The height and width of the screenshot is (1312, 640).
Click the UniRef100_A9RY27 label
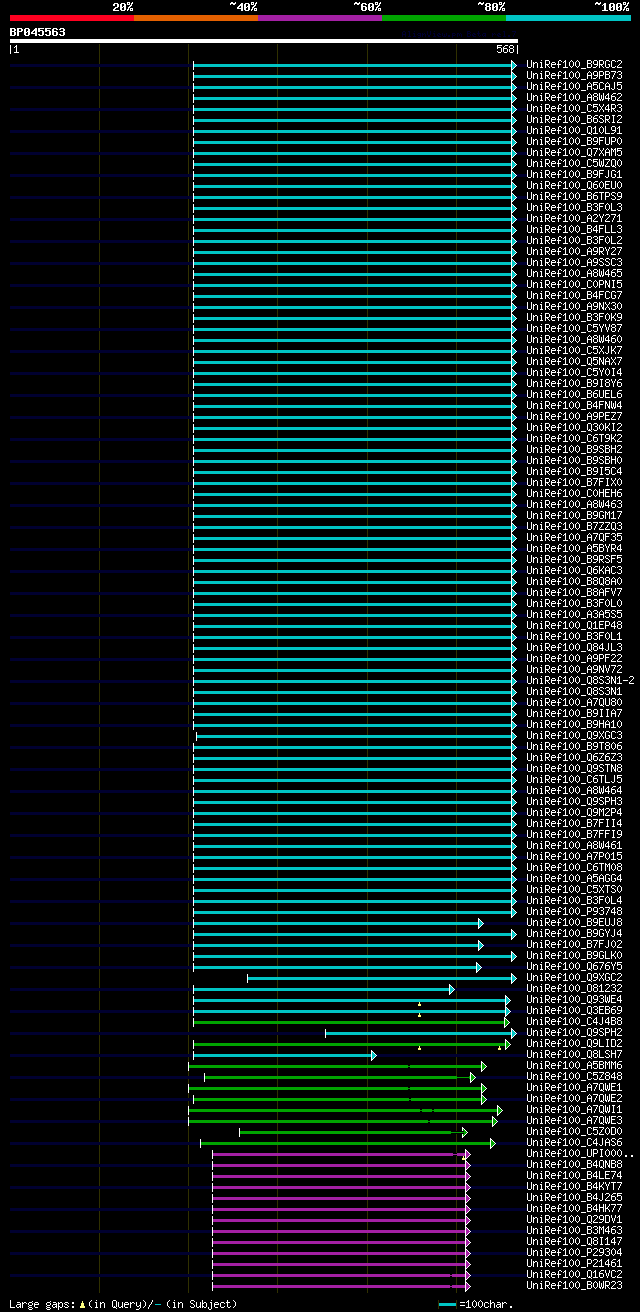[x=574, y=251]
